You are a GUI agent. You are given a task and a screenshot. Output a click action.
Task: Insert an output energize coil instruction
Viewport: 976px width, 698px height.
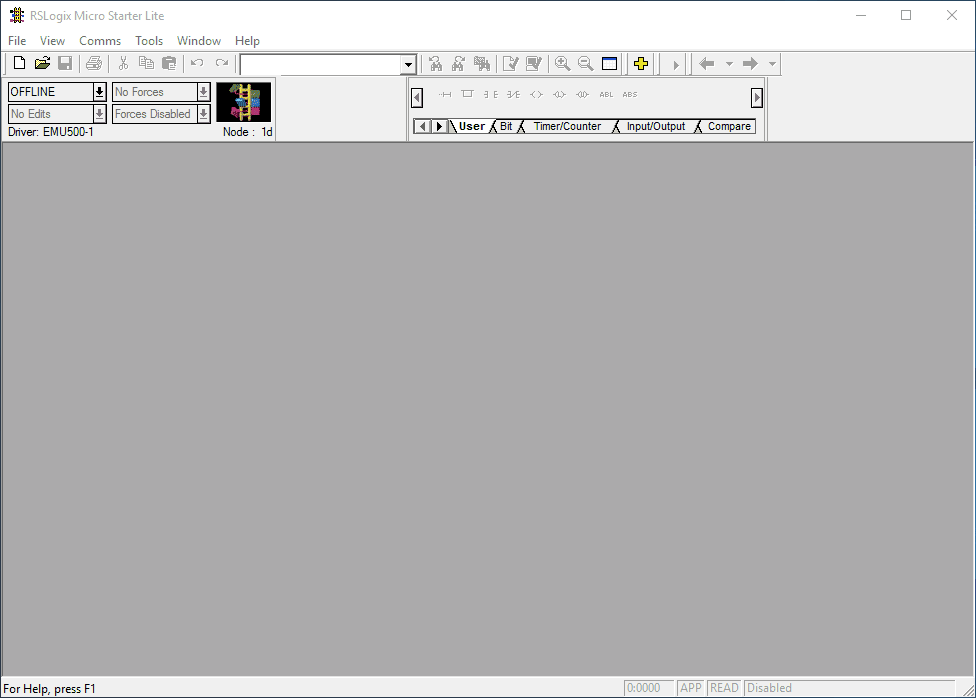click(536, 95)
